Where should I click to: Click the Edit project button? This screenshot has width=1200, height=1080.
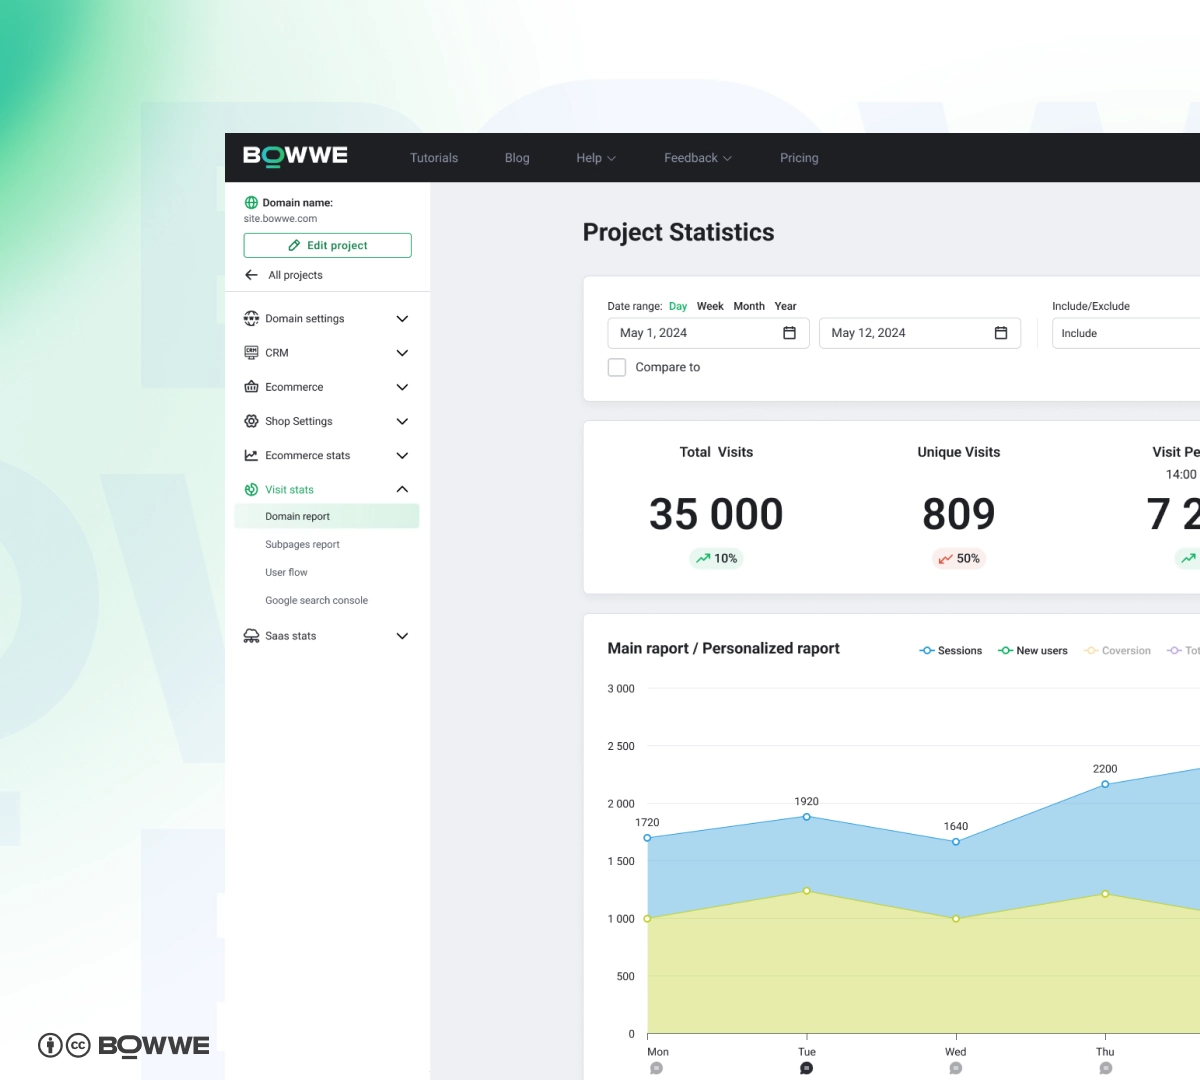(328, 245)
